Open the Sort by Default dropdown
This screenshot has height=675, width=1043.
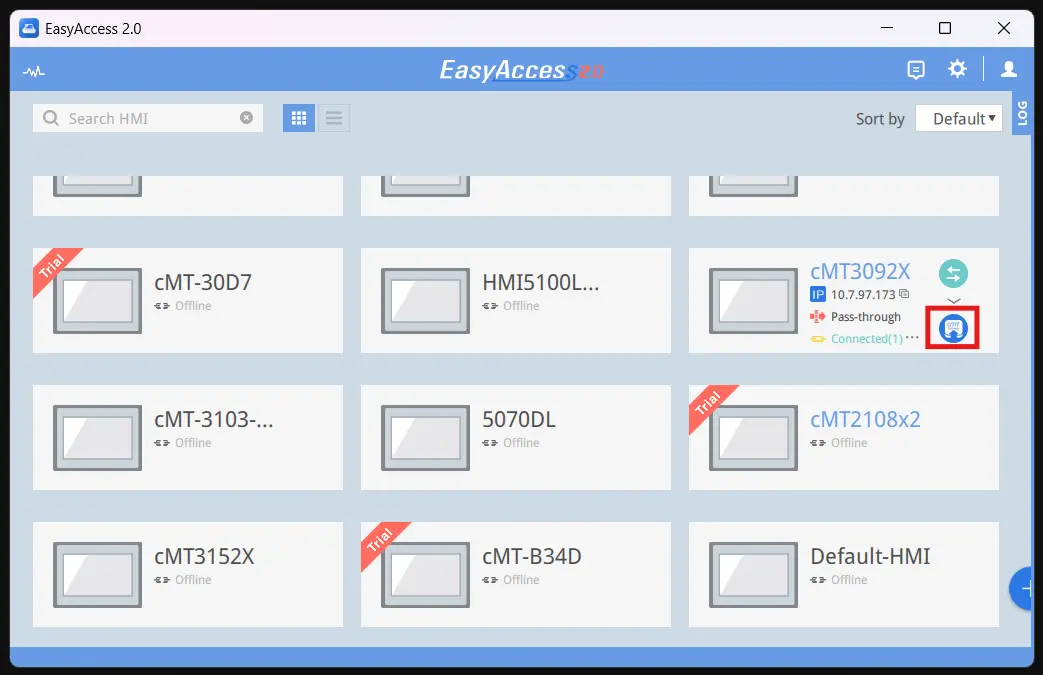pyautogui.click(x=959, y=117)
